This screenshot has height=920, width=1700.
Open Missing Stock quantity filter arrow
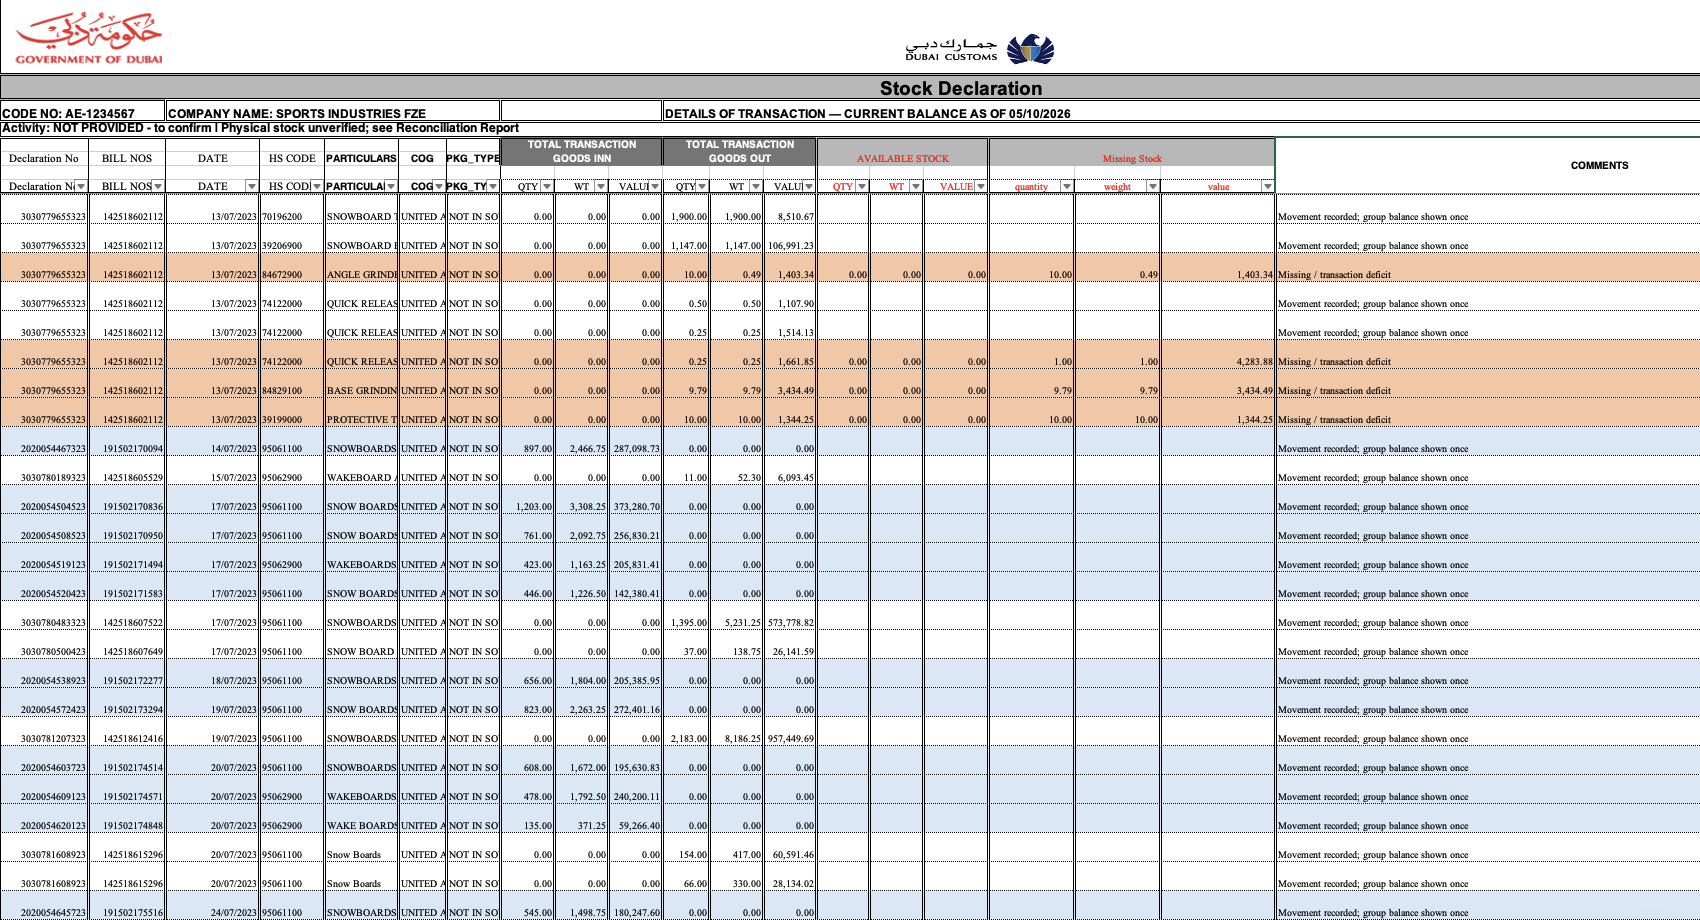(x=1067, y=186)
